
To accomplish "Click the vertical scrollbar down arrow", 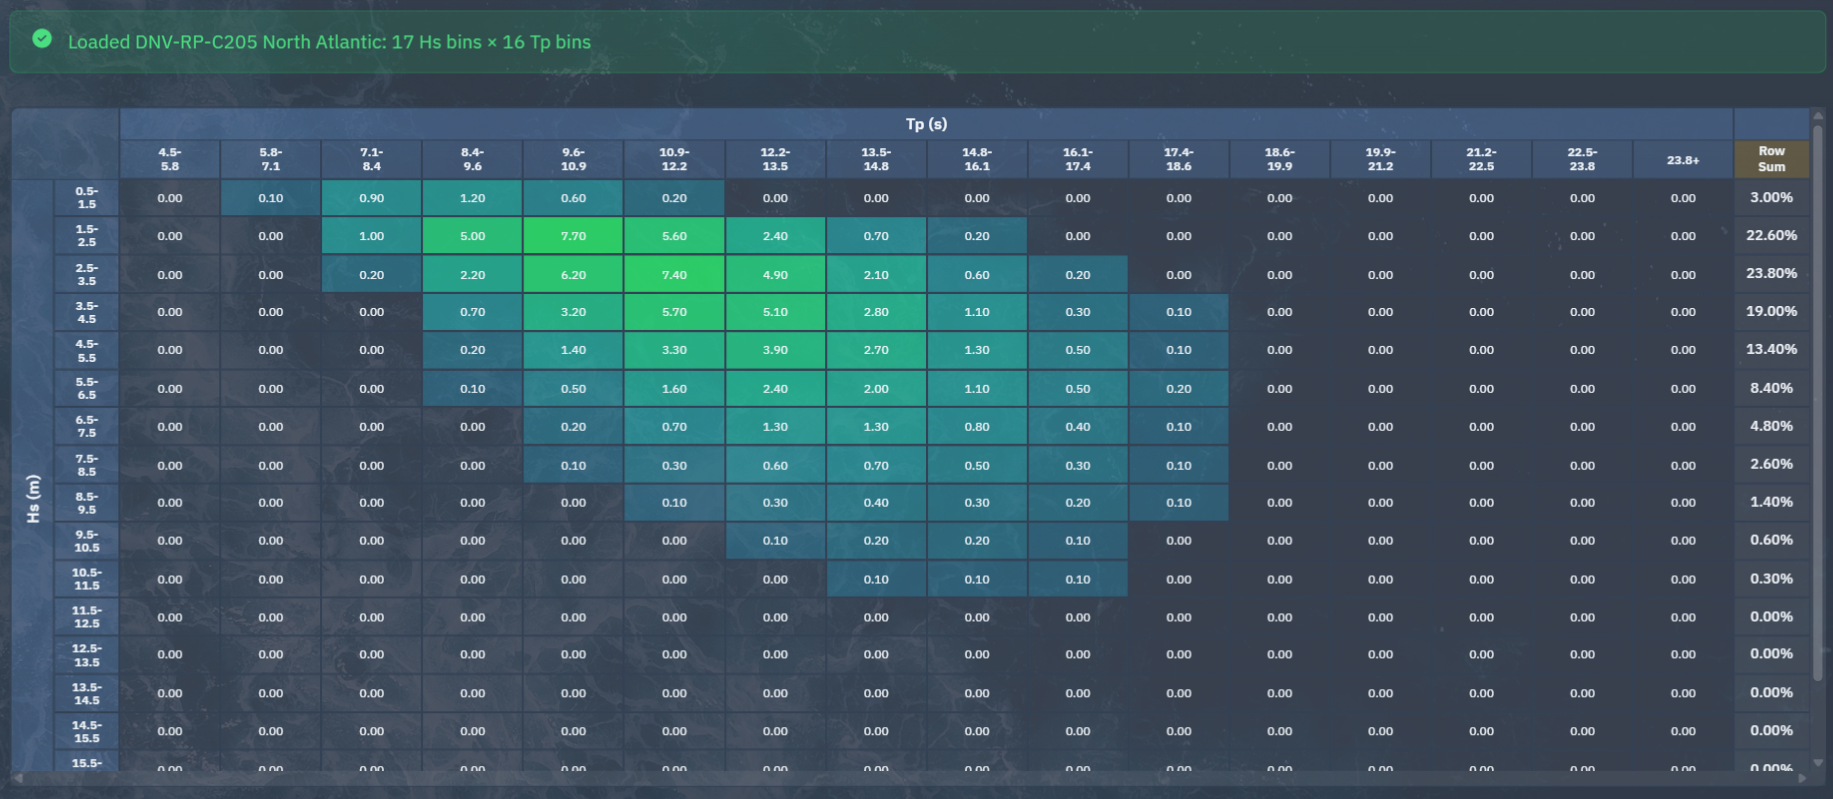I will [x=1818, y=763].
